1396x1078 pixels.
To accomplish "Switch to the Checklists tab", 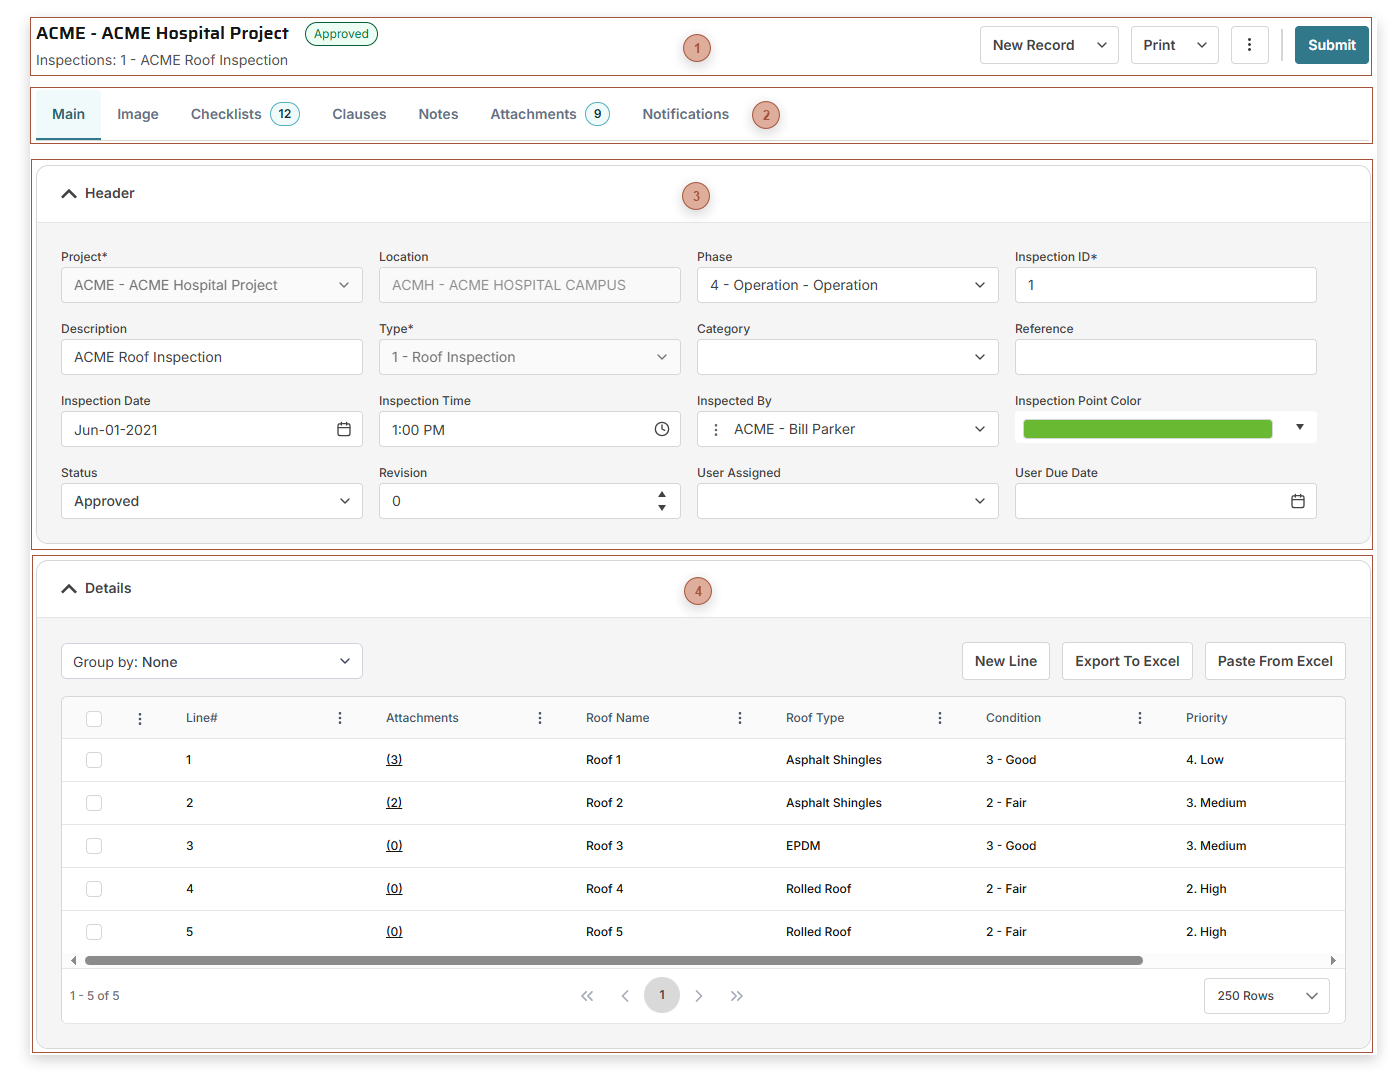I will [x=226, y=114].
